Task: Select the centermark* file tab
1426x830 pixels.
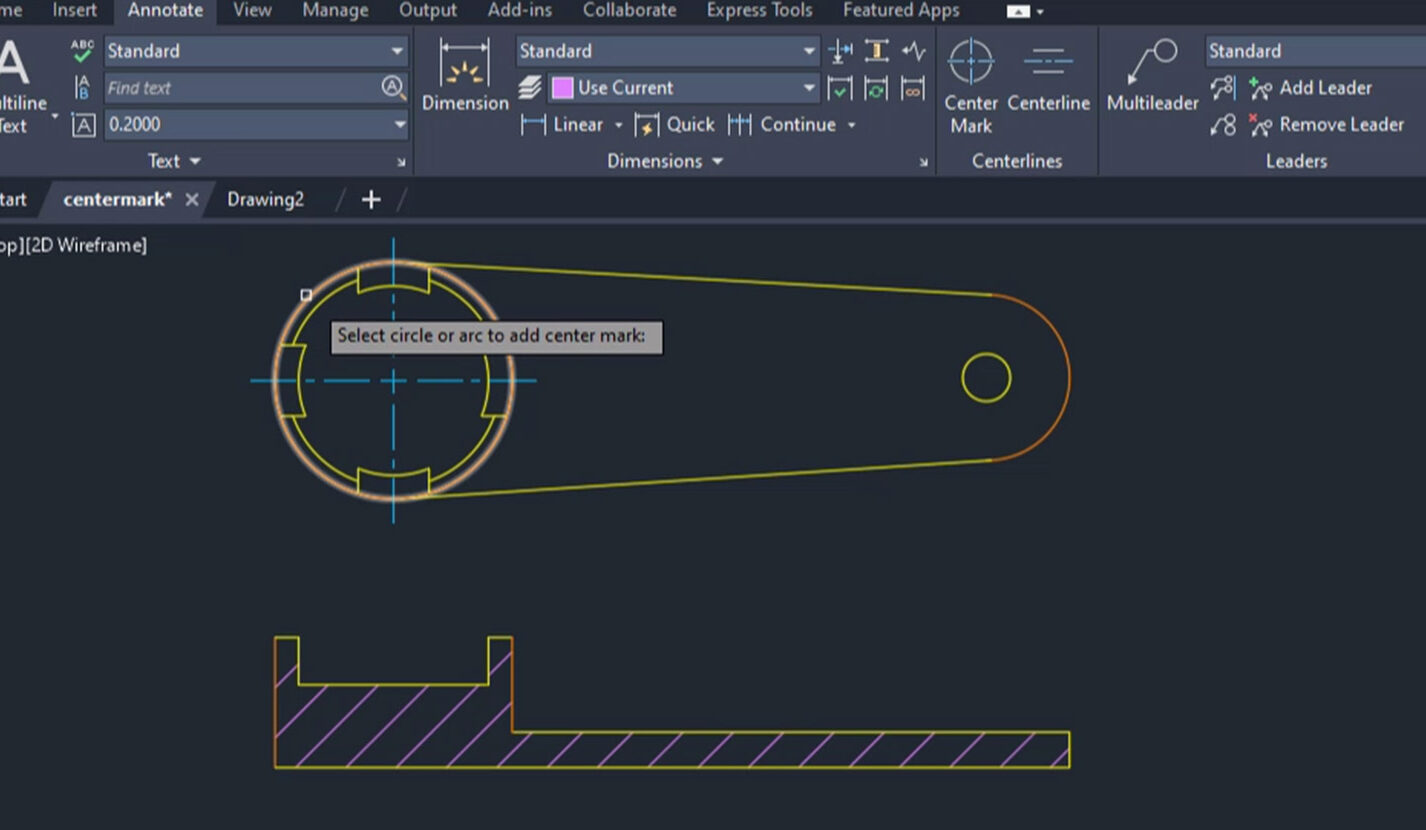Action: coord(117,199)
